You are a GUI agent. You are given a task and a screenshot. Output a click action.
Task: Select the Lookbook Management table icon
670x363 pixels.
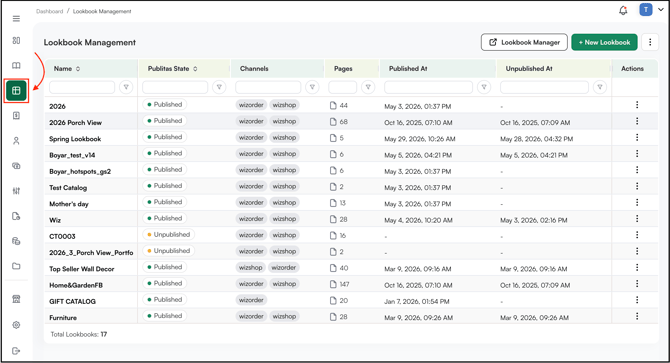click(16, 91)
